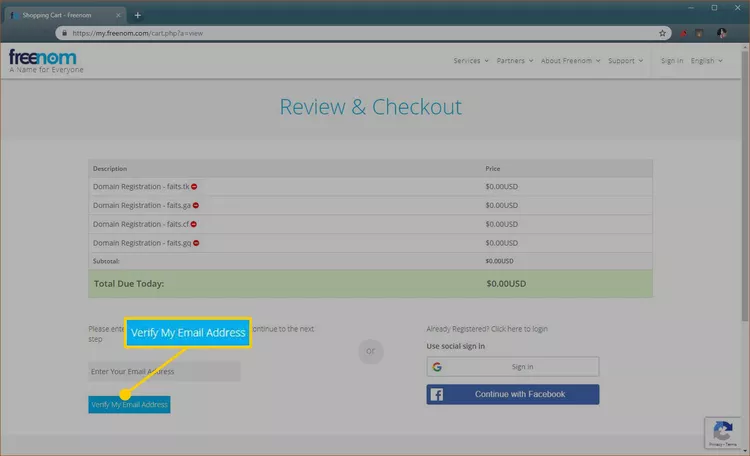
Task: Open the browser profile avatar
Action: tap(720, 33)
